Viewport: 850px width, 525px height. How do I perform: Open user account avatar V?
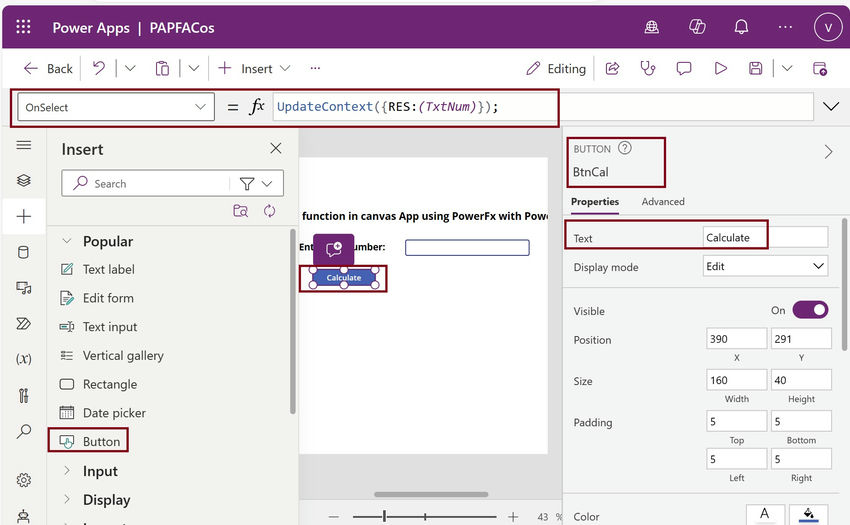point(828,27)
